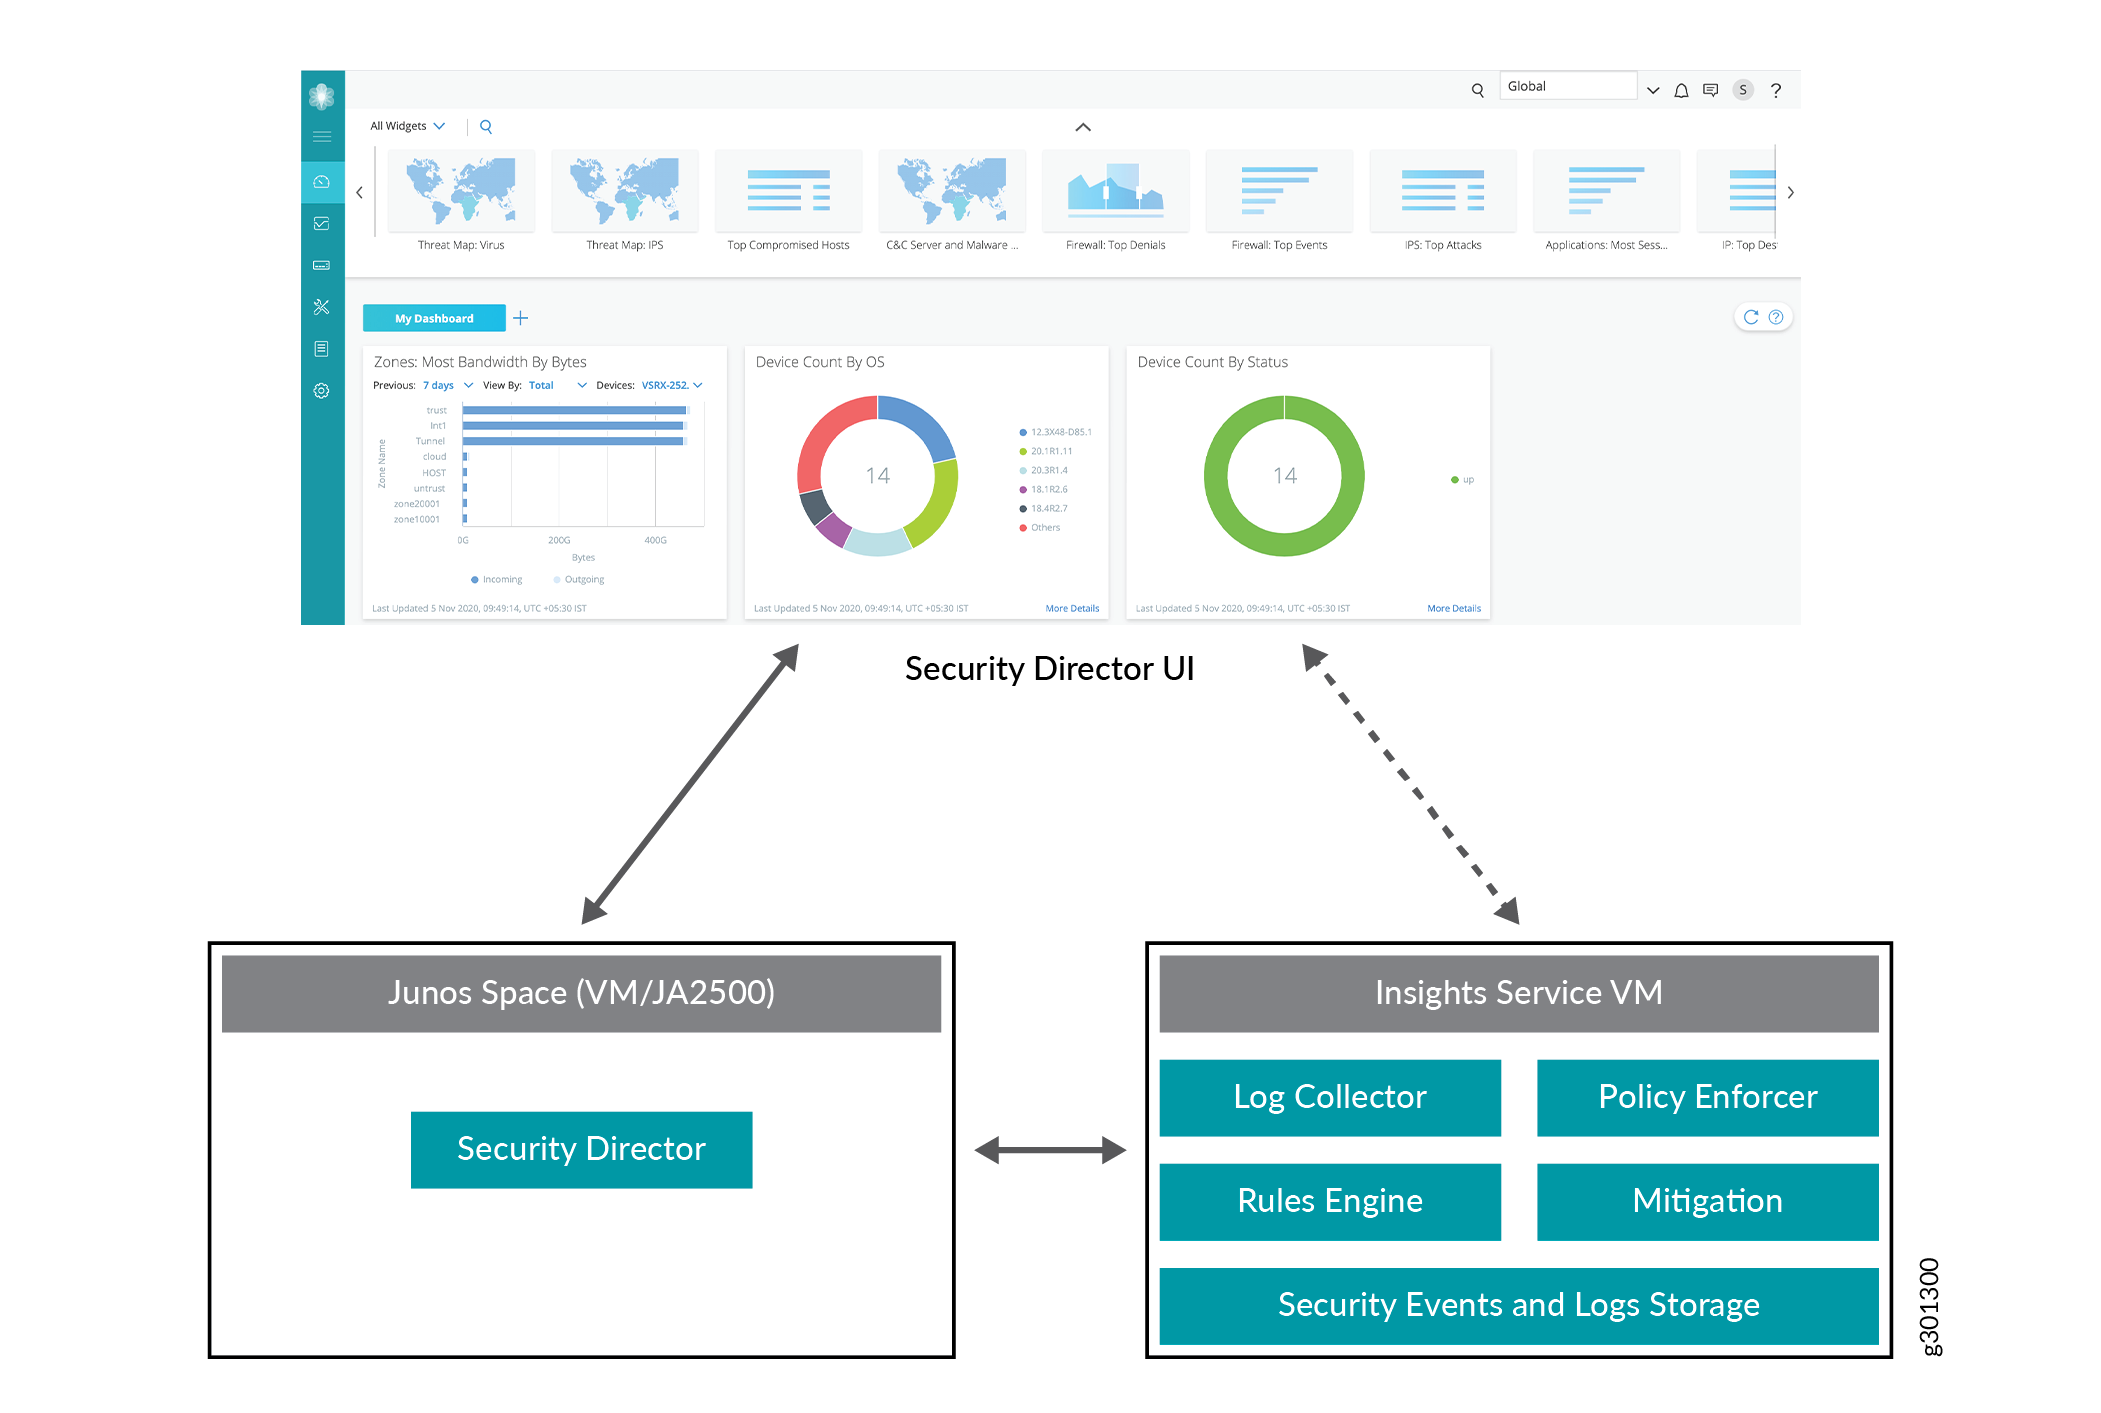Open the Monitor icon in sidebar
Screen dimensions: 2101x1413
click(x=322, y=224)
